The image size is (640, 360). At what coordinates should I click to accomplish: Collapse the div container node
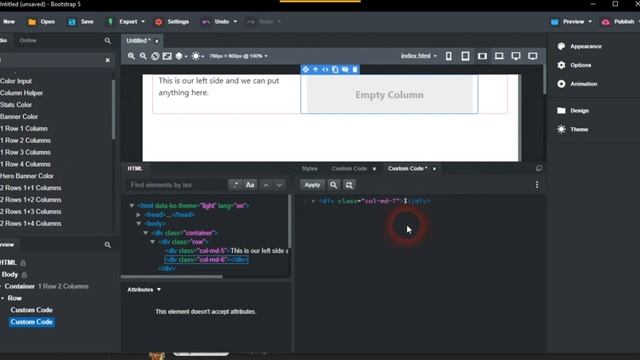tap(146, 233)
